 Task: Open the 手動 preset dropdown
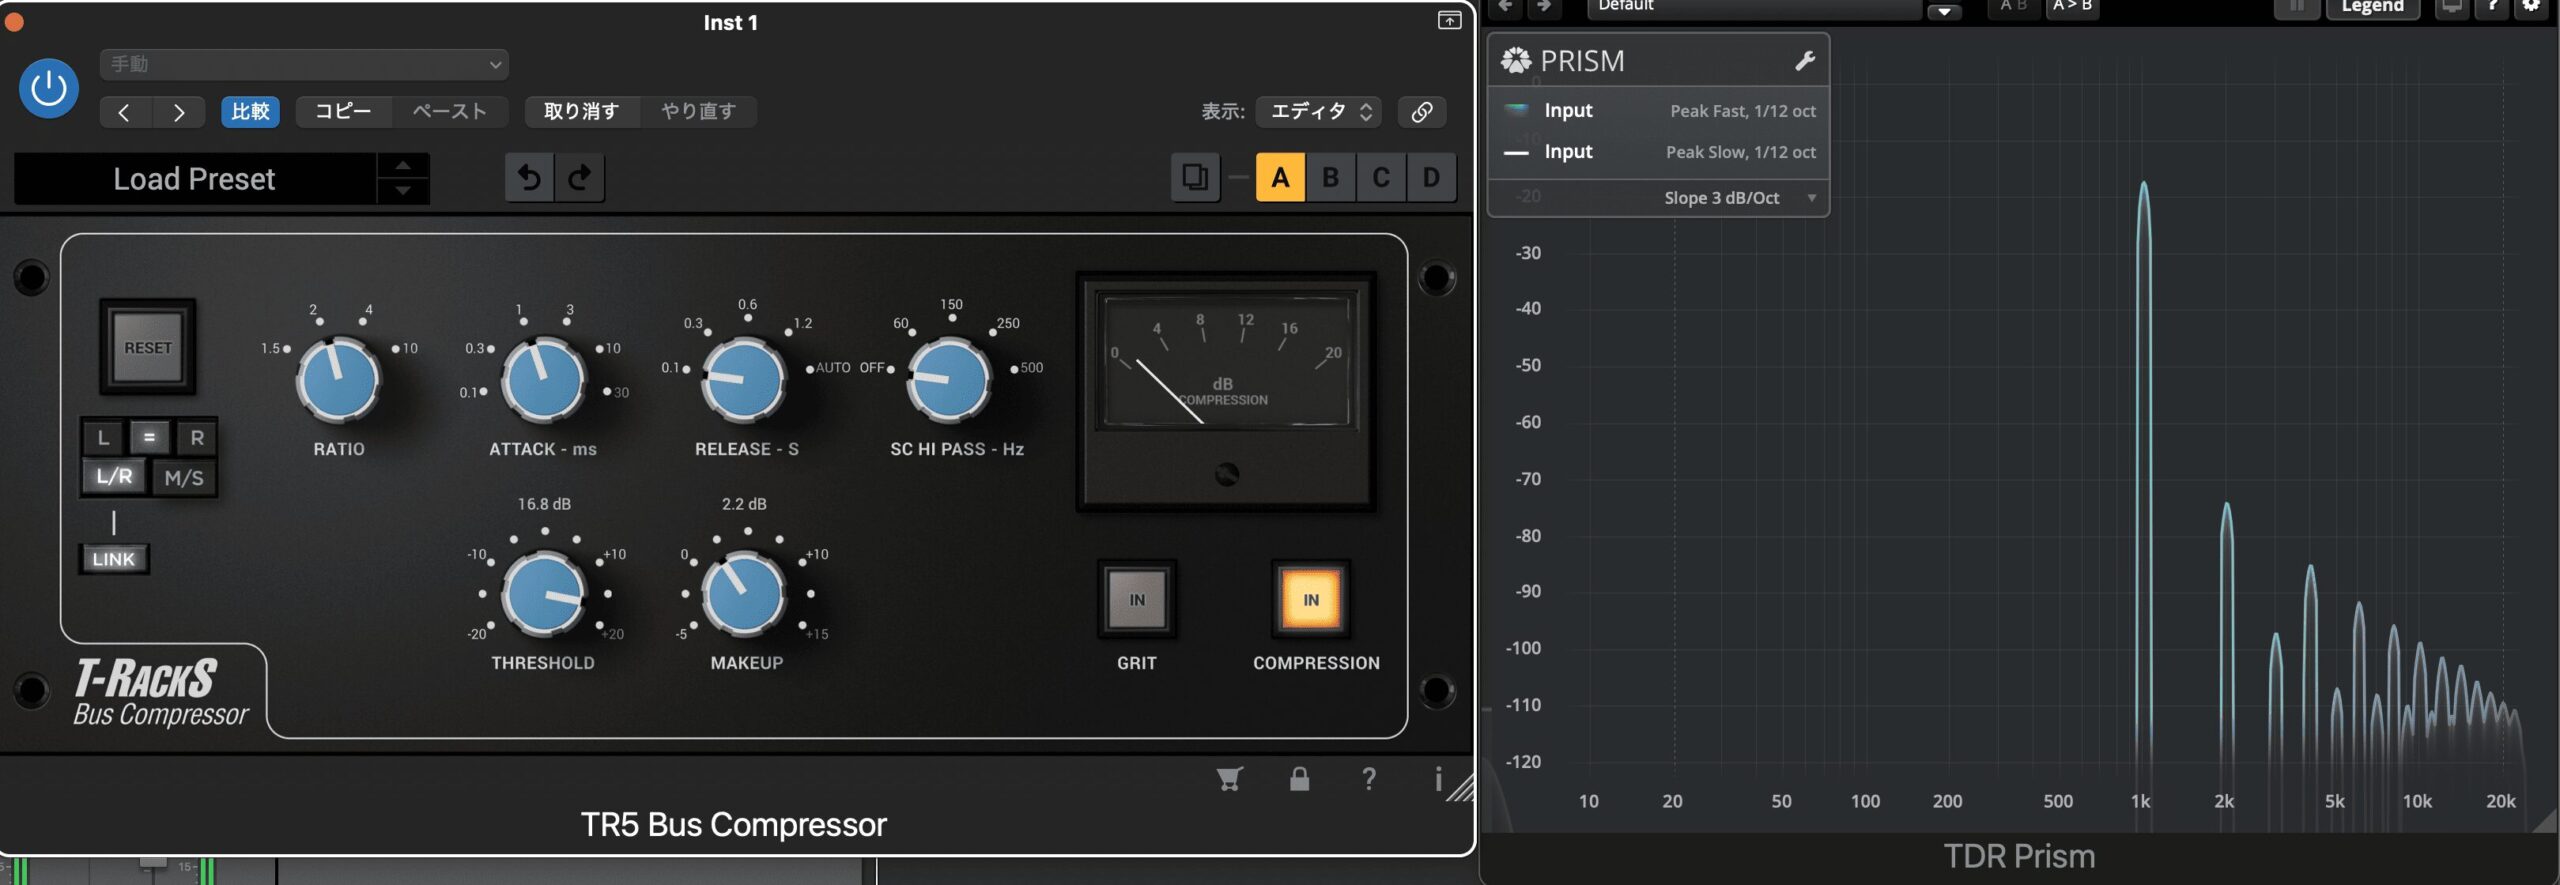(x=304, y=65)
